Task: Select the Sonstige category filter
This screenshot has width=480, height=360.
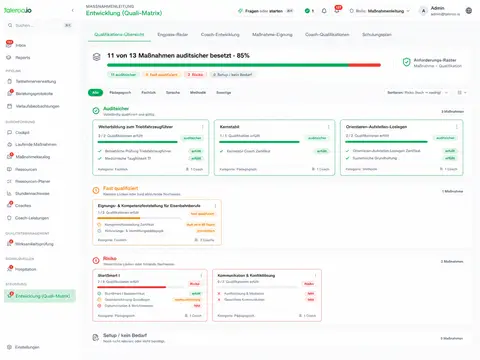Action: pos(223,92)
